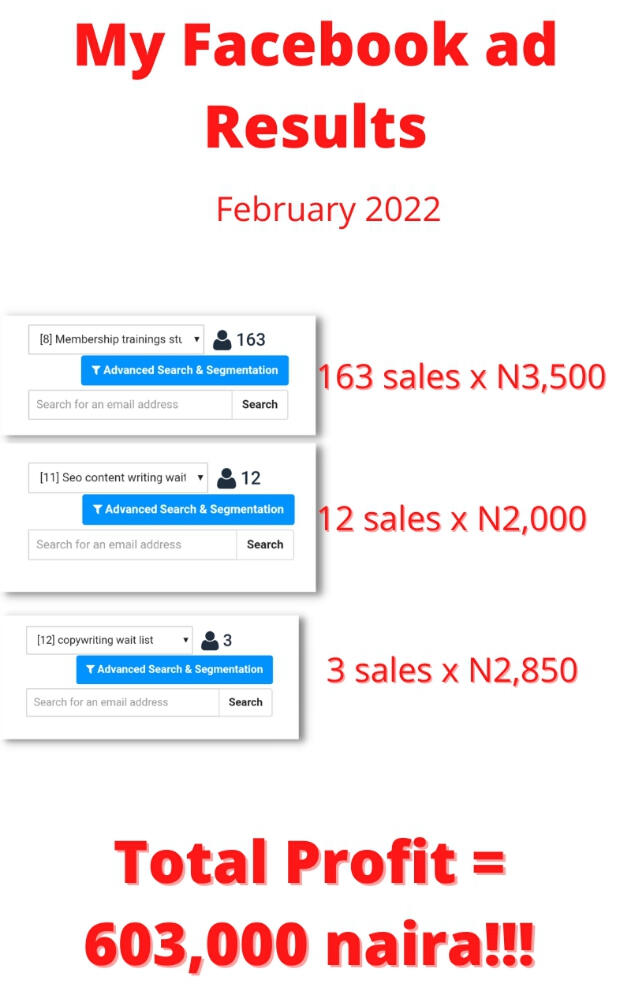
Task: Click Search button in copywriting wait list panel
Action: pyautogui.click(x=245, y=702)
